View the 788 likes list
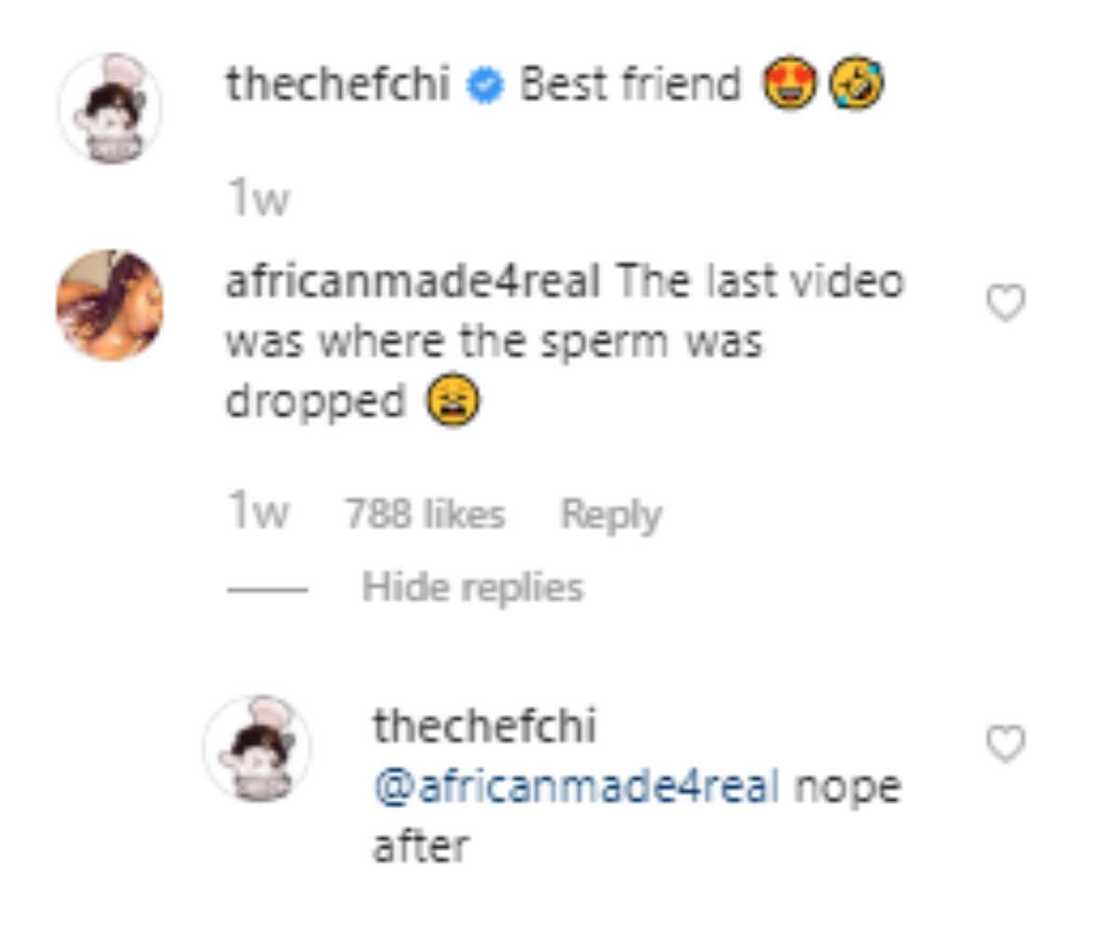This screenshot has height=933, width=1120. coord(426,512)
